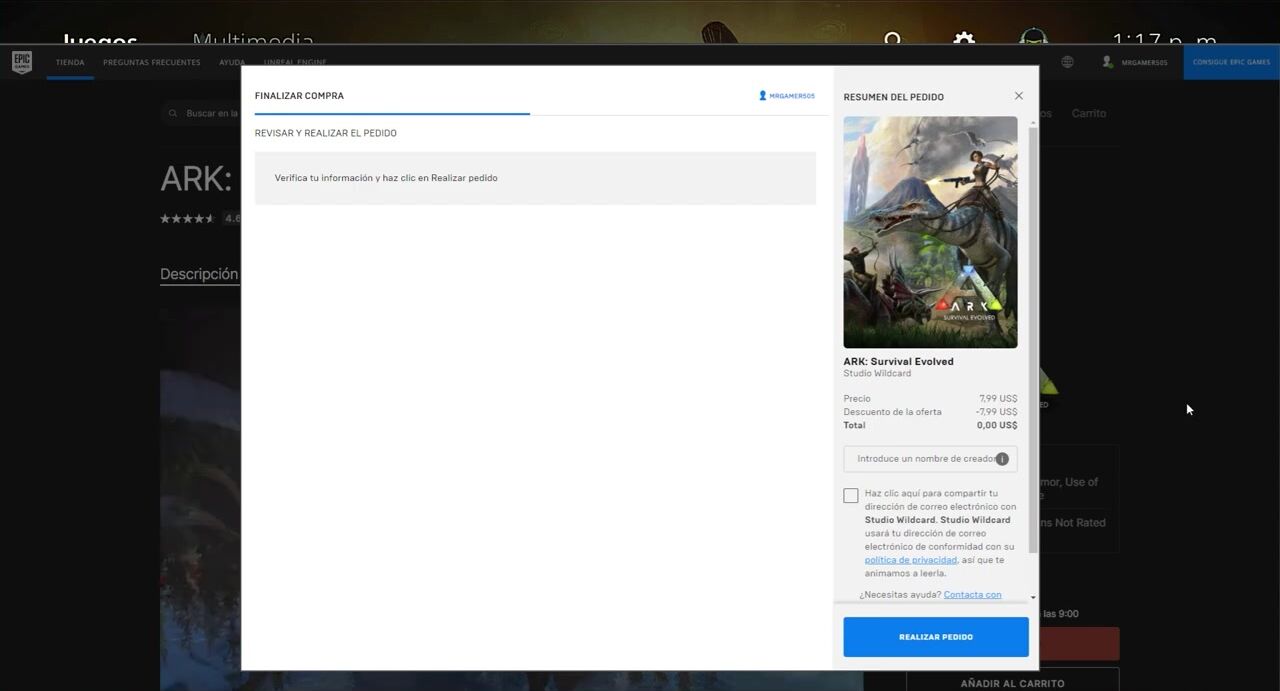Select the FINALIZAR COMPRA tab

coord(299,96)
